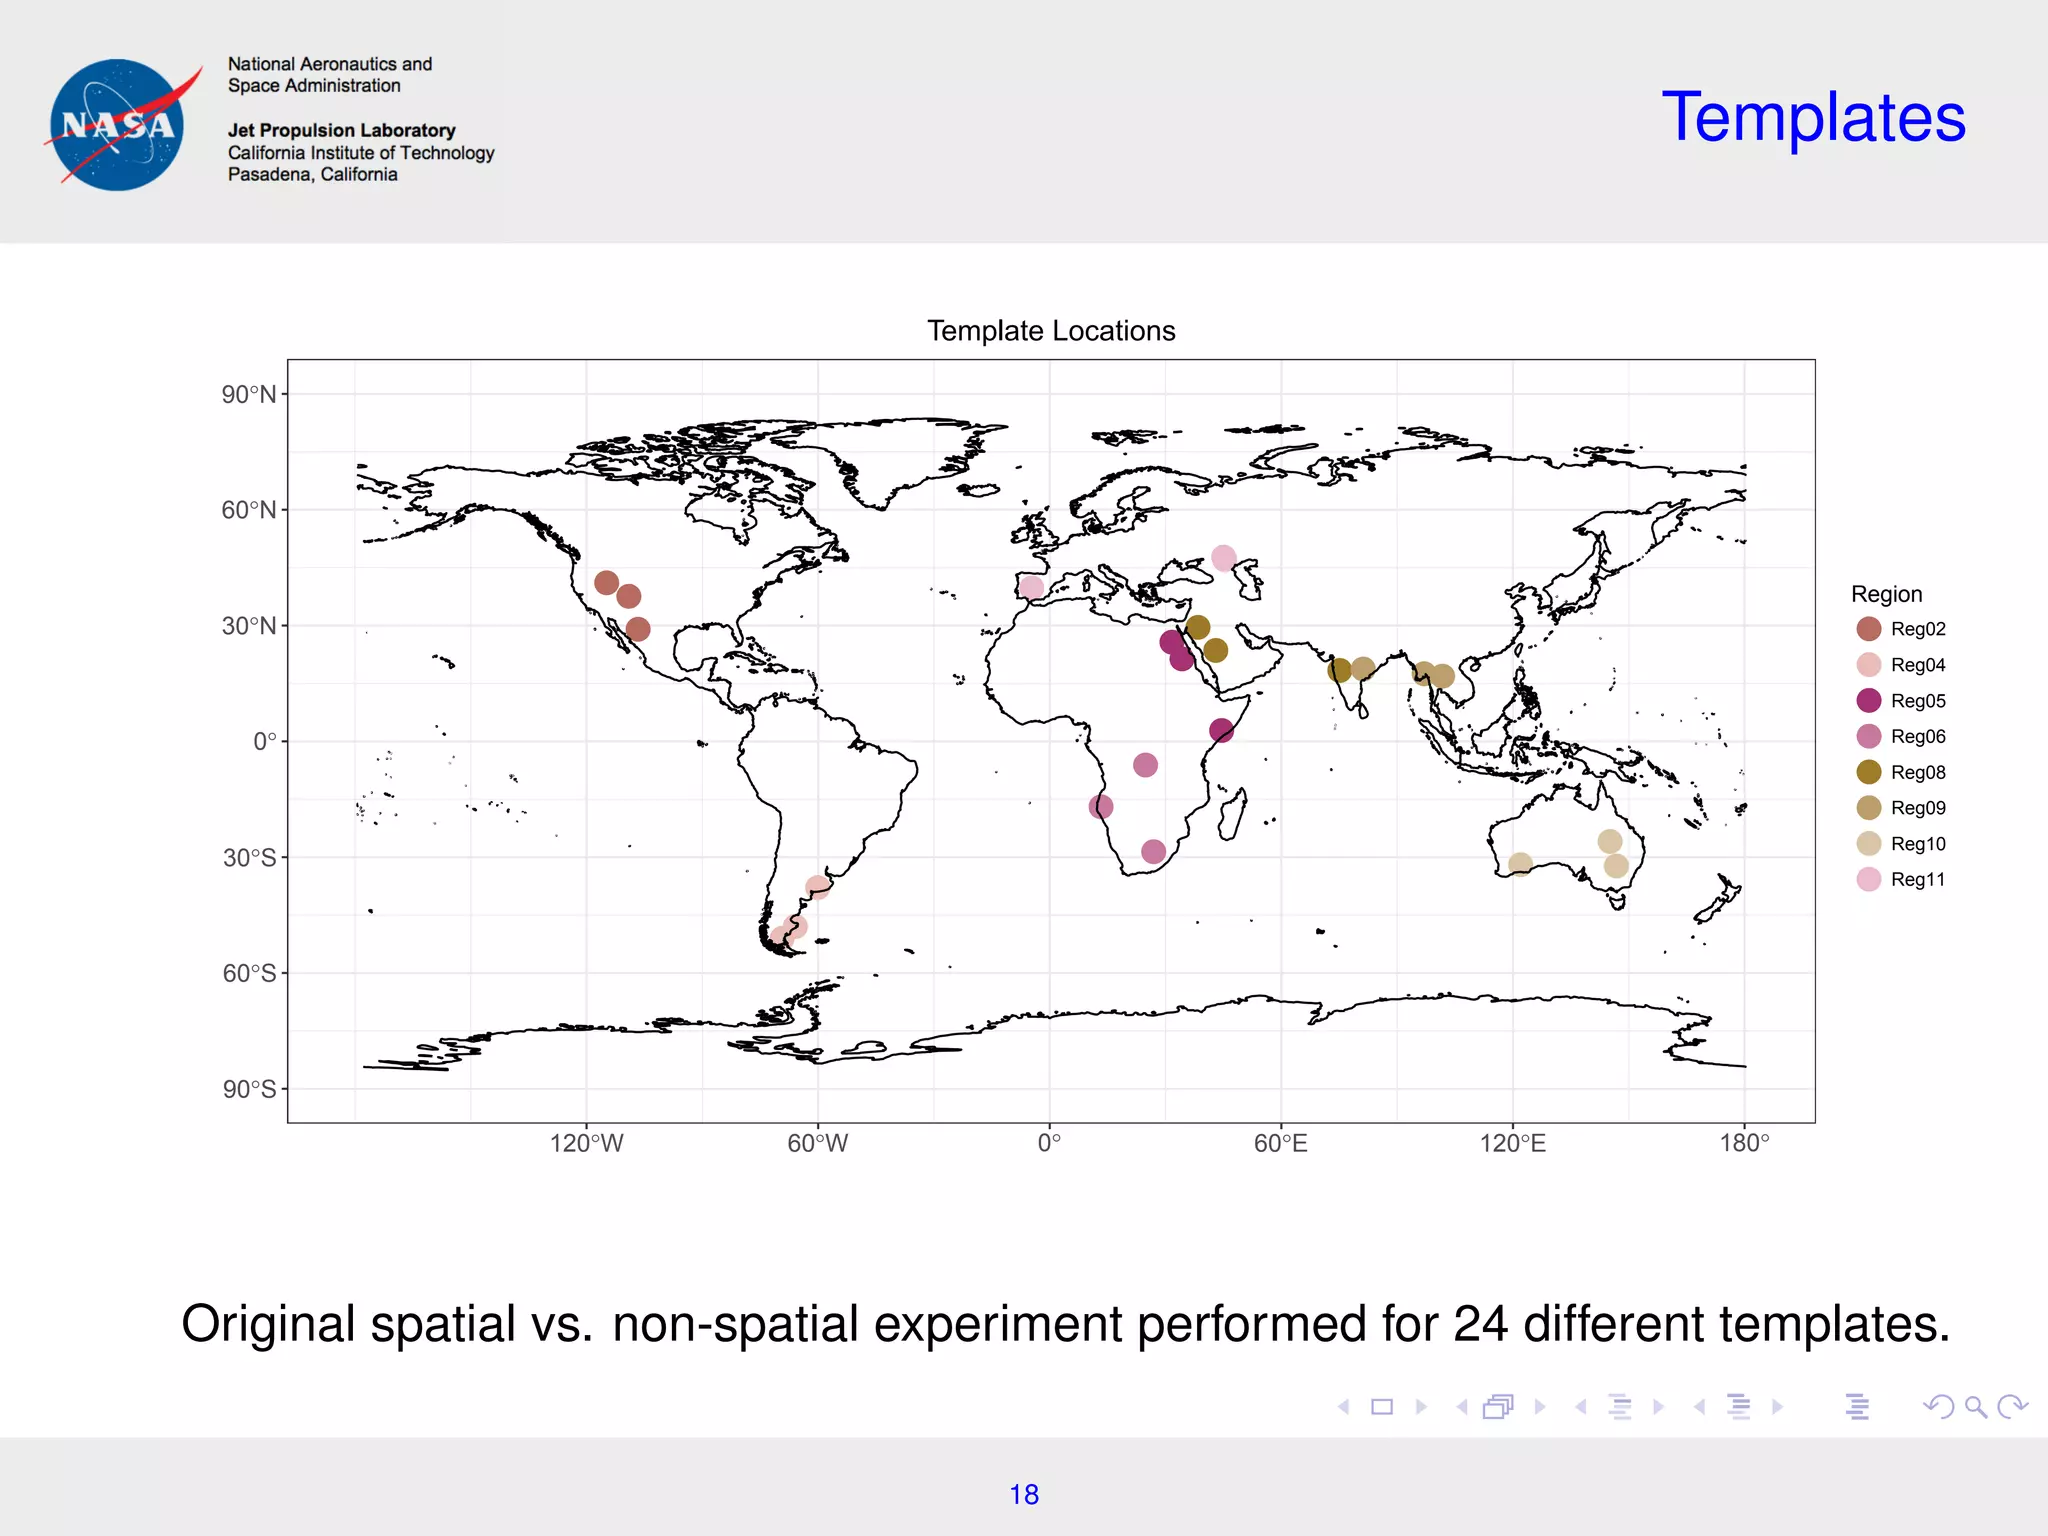Click the Reg06 legend label
The width and height of the screenshot is (2048, 1536).
(x=1917, y=737)
